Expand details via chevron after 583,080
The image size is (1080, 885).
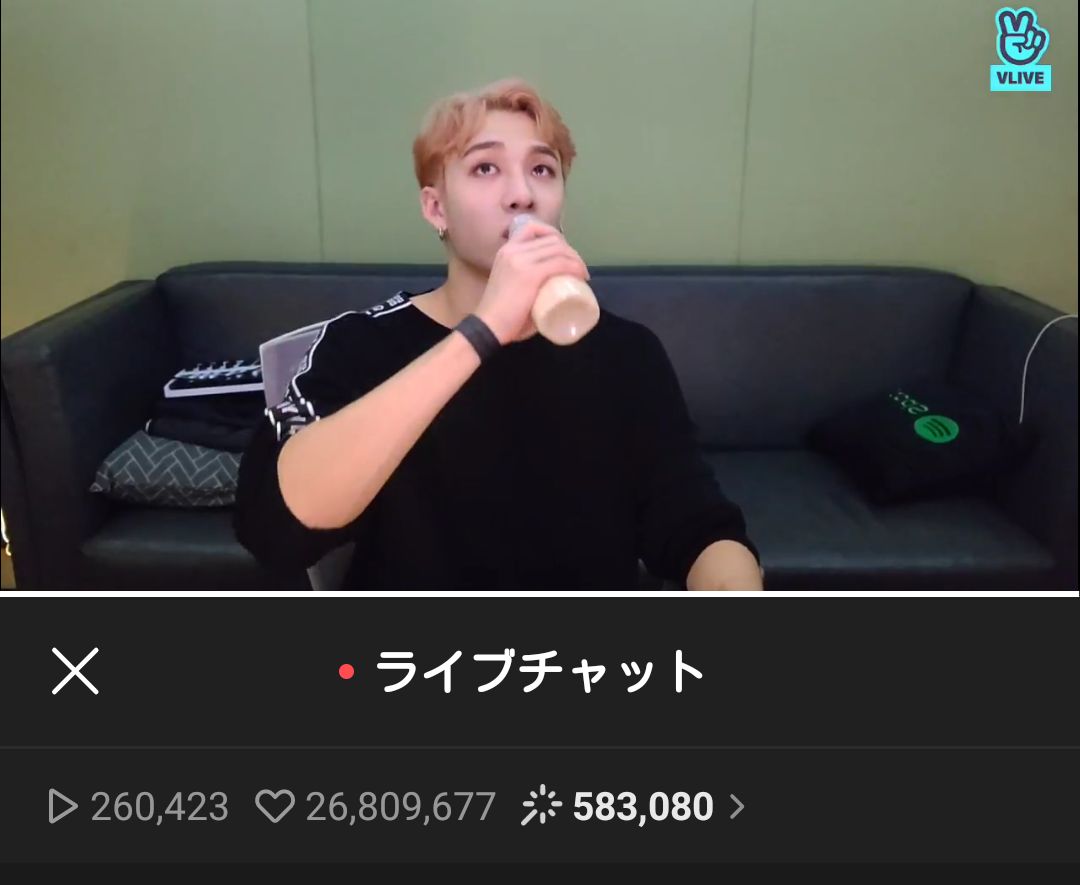point(737,806)
